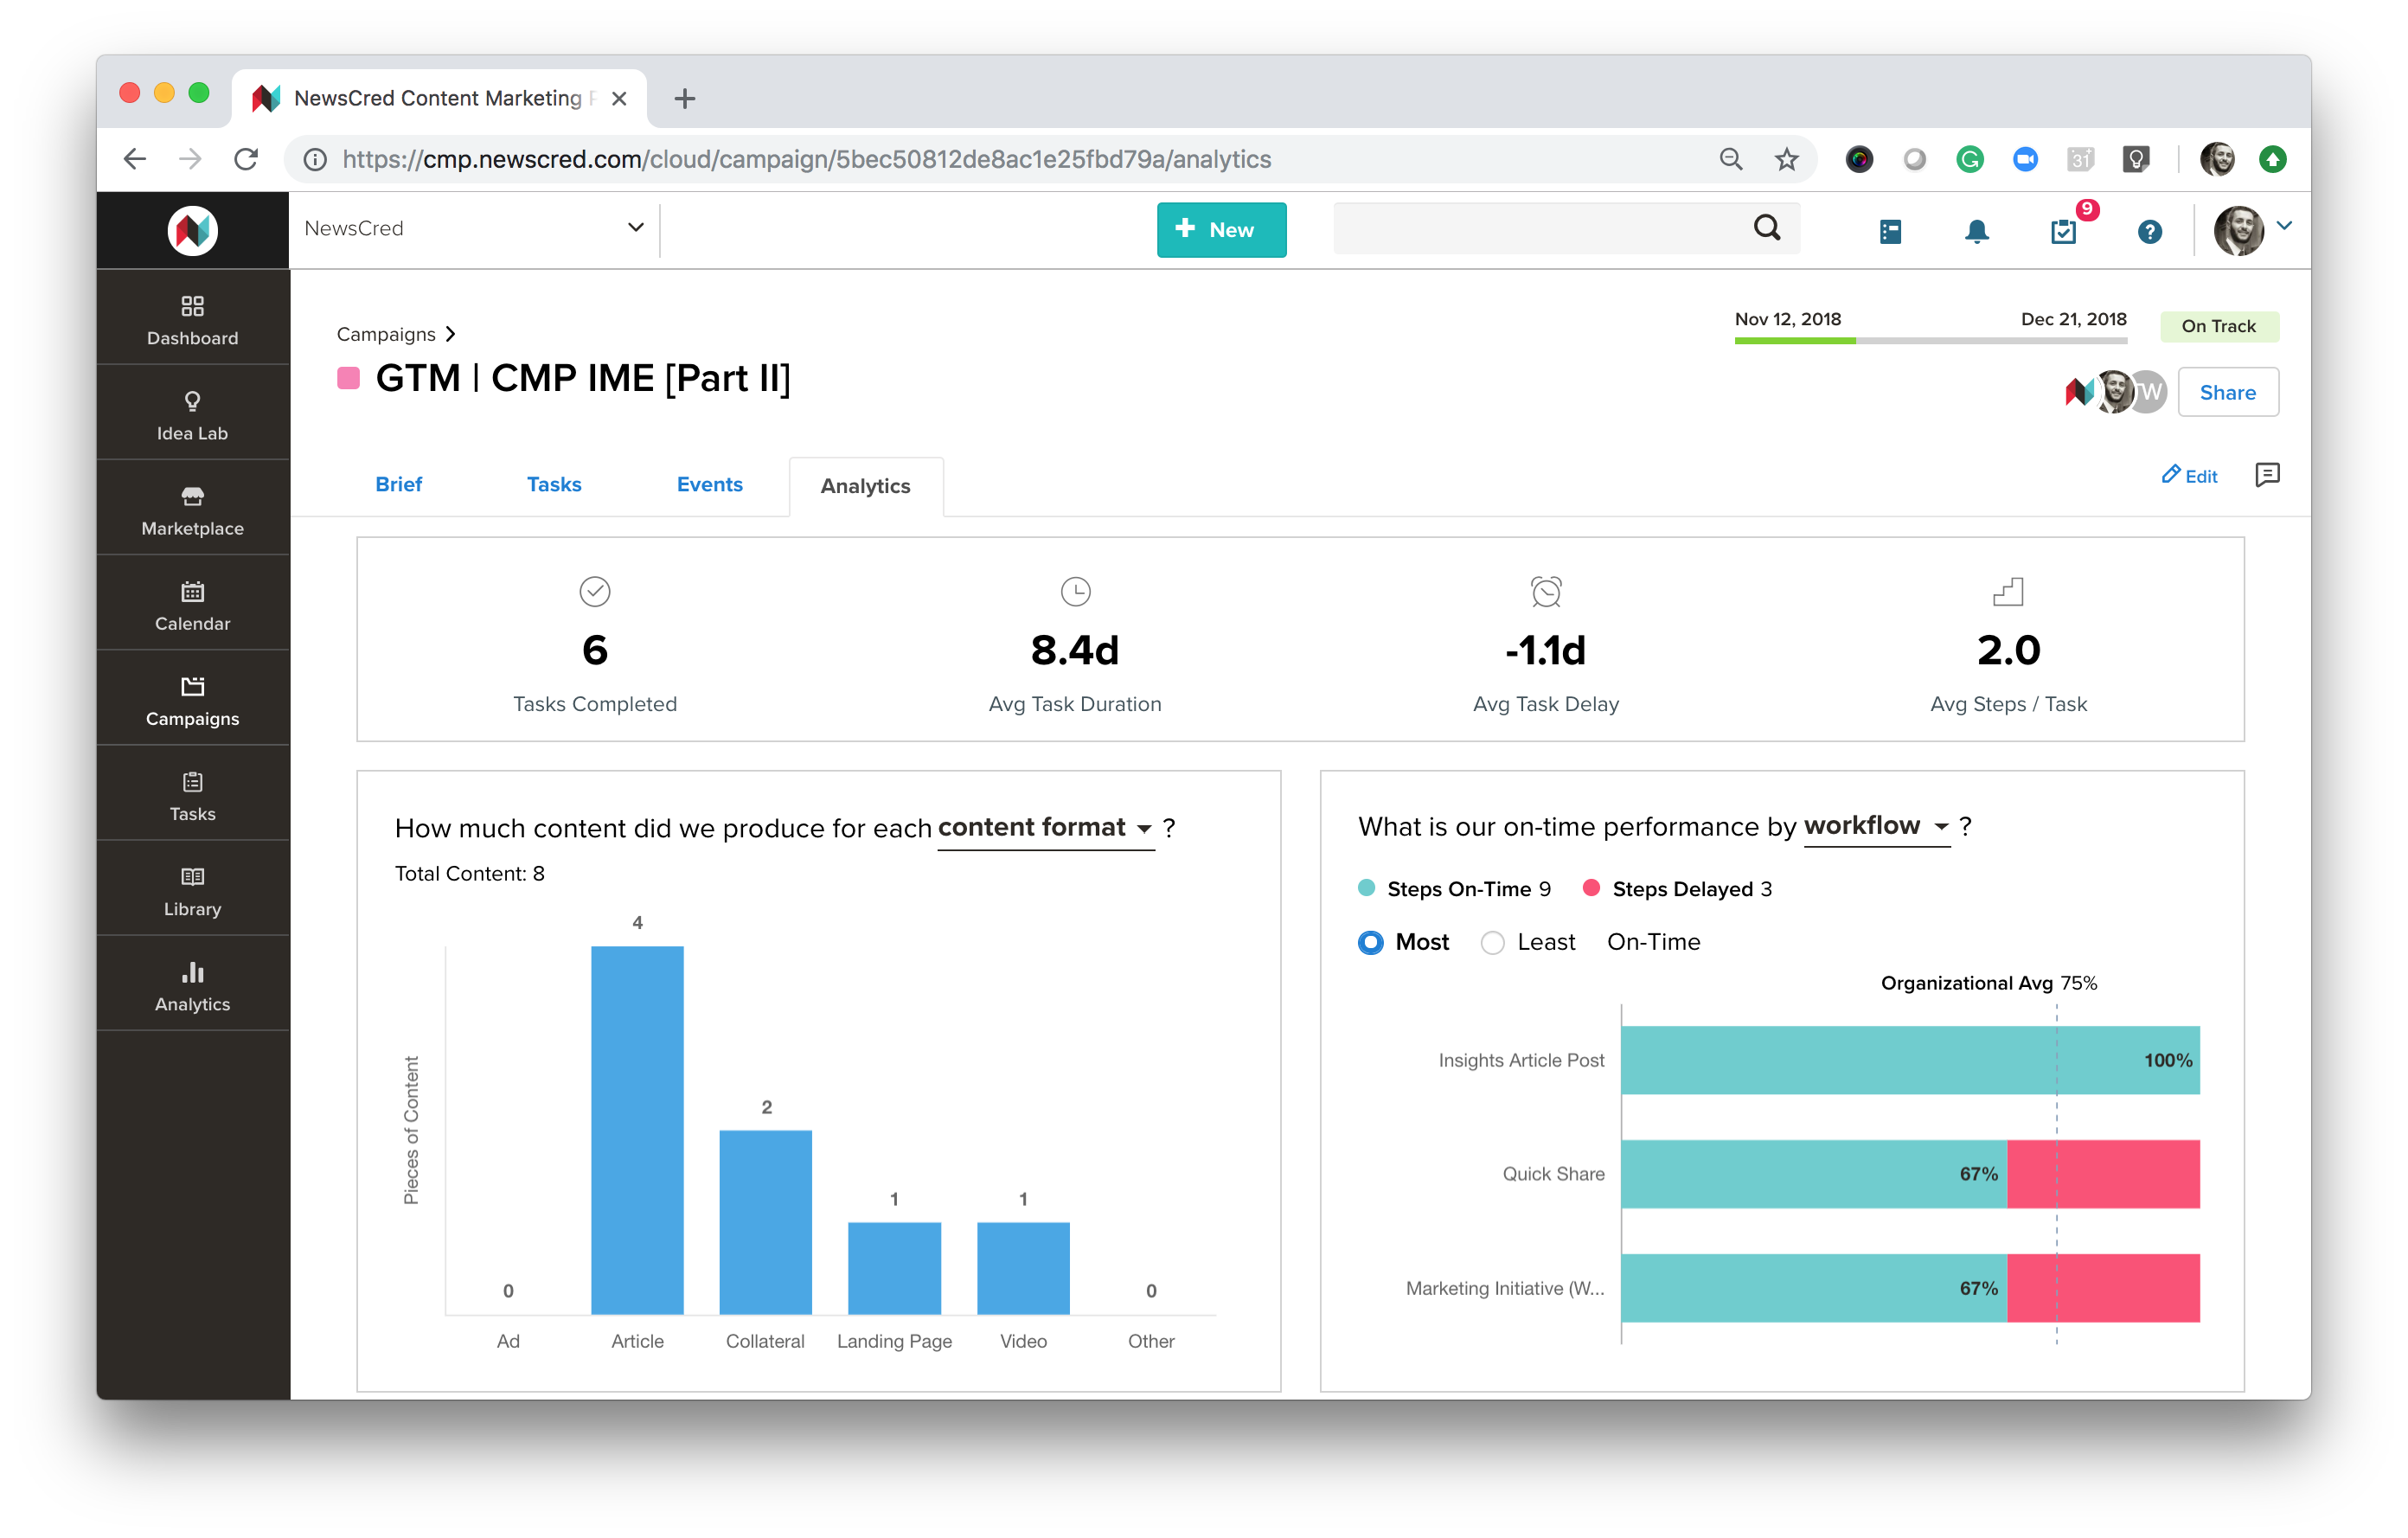Click the user profile avatar in header
Viewport: 2408px width, 1538px height.
tap(2238, 231)
